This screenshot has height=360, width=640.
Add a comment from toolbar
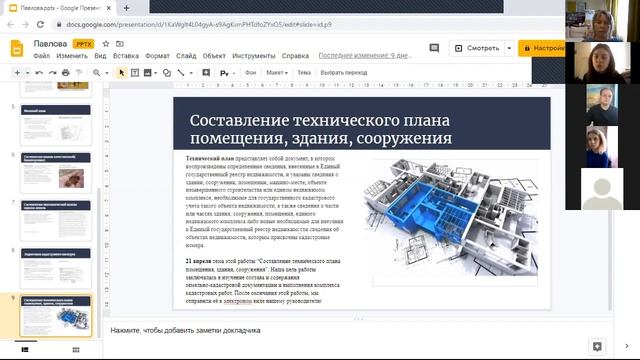206,73
